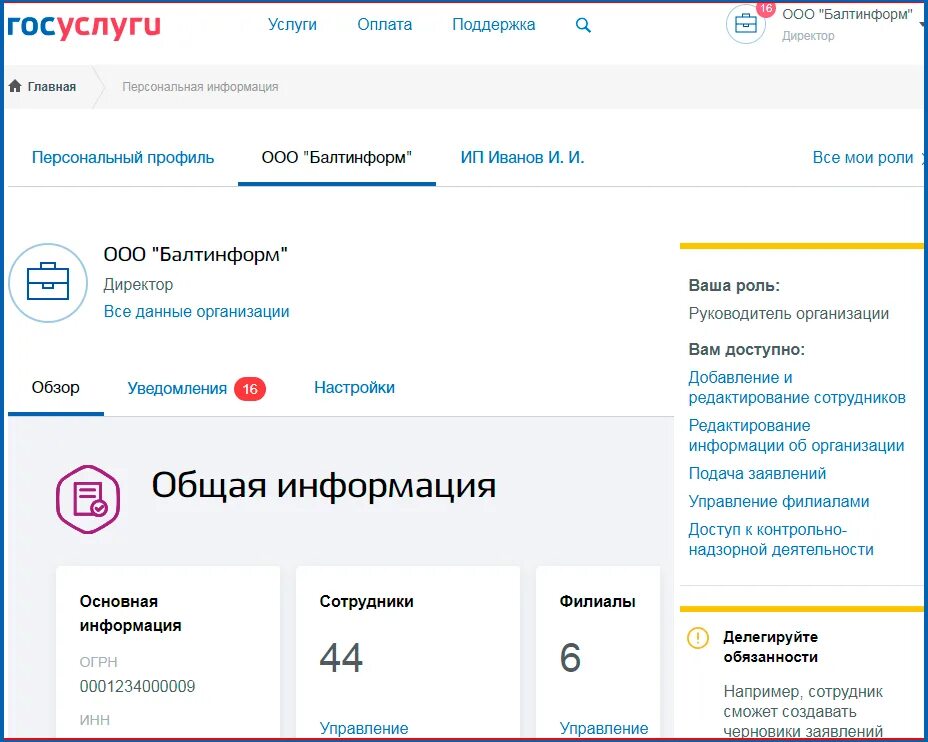
Task: Click the employee count 44
Action: pyautogui.click(x=341, y=657)
